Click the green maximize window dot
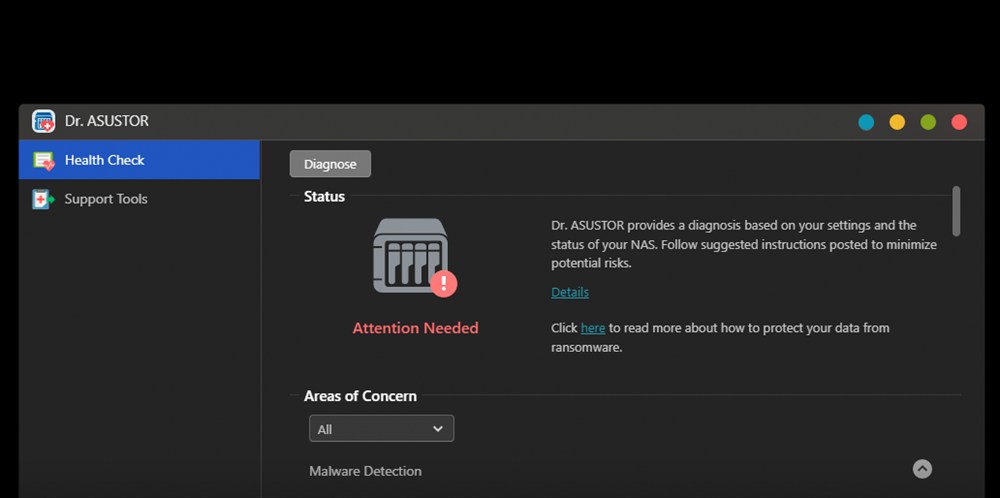The width and height of the screenshot is (1000, 498). point(928,122)
